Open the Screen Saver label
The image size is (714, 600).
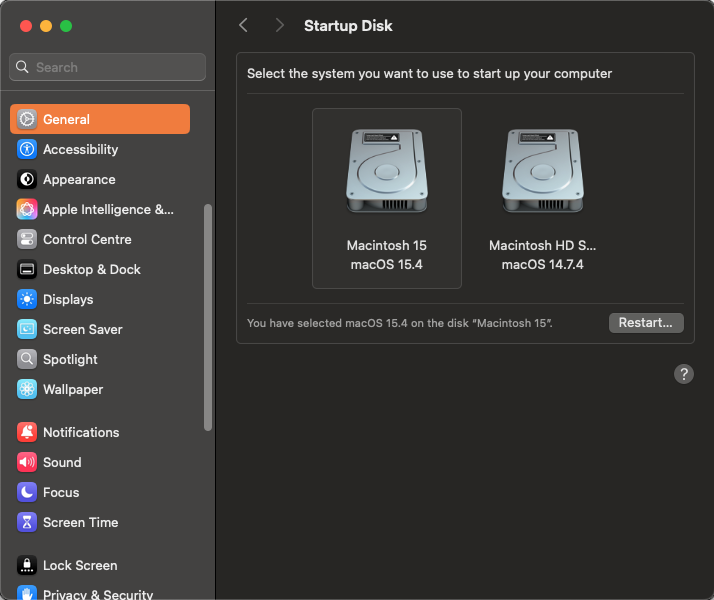pyautogui.click(x=83, y=330)
